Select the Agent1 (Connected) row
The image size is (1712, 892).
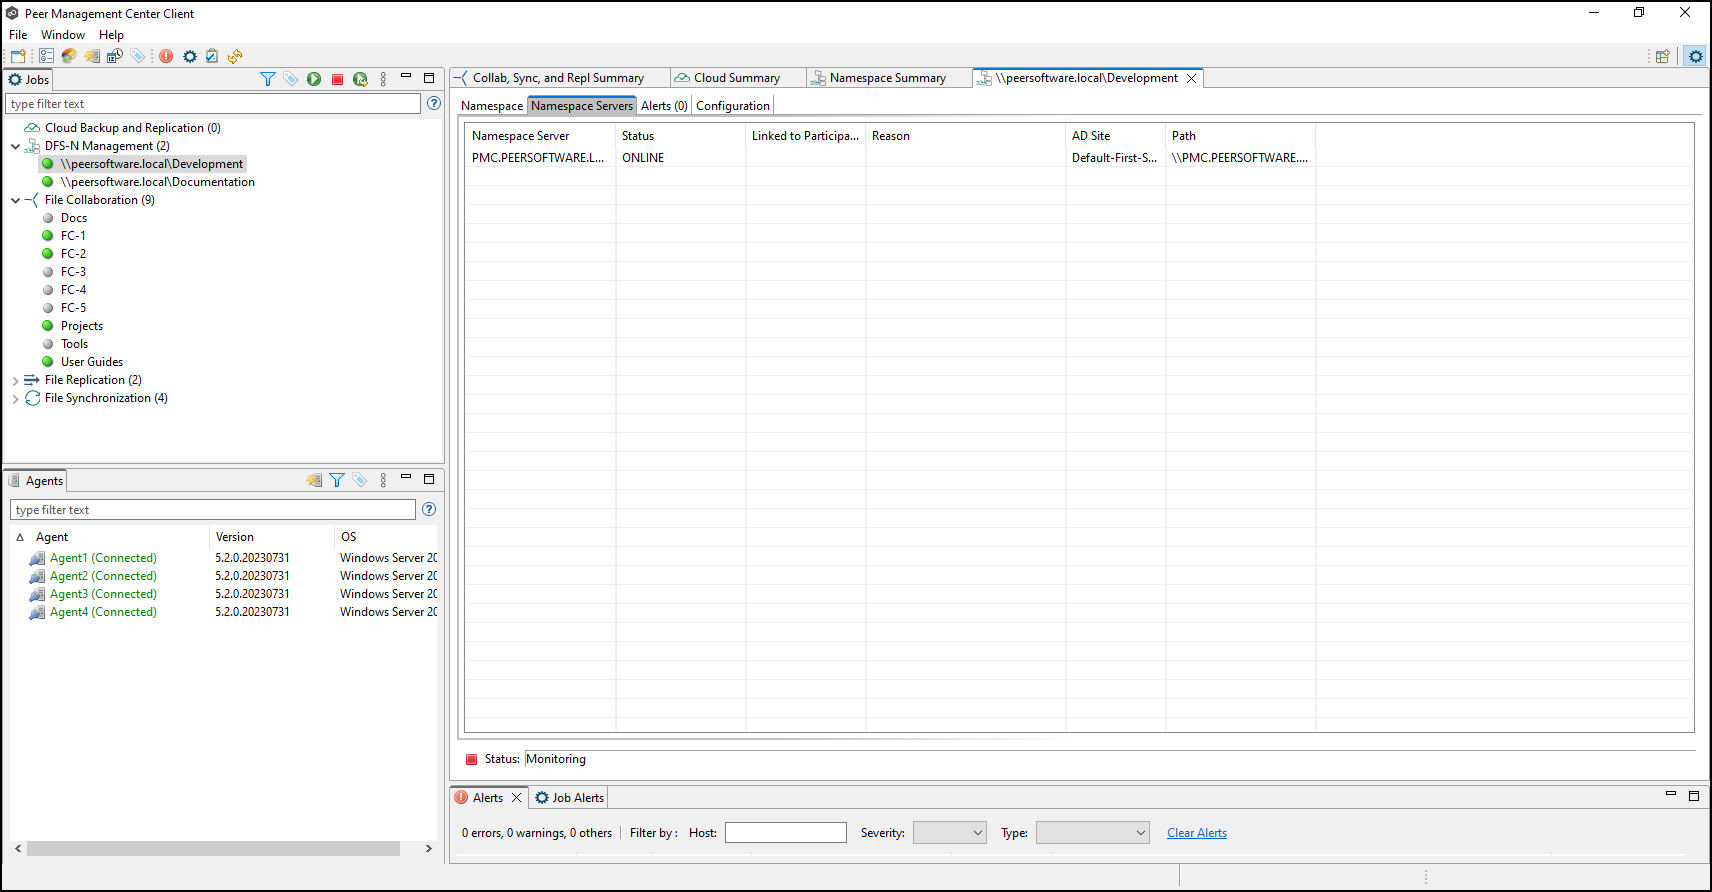tap(103, 558)
